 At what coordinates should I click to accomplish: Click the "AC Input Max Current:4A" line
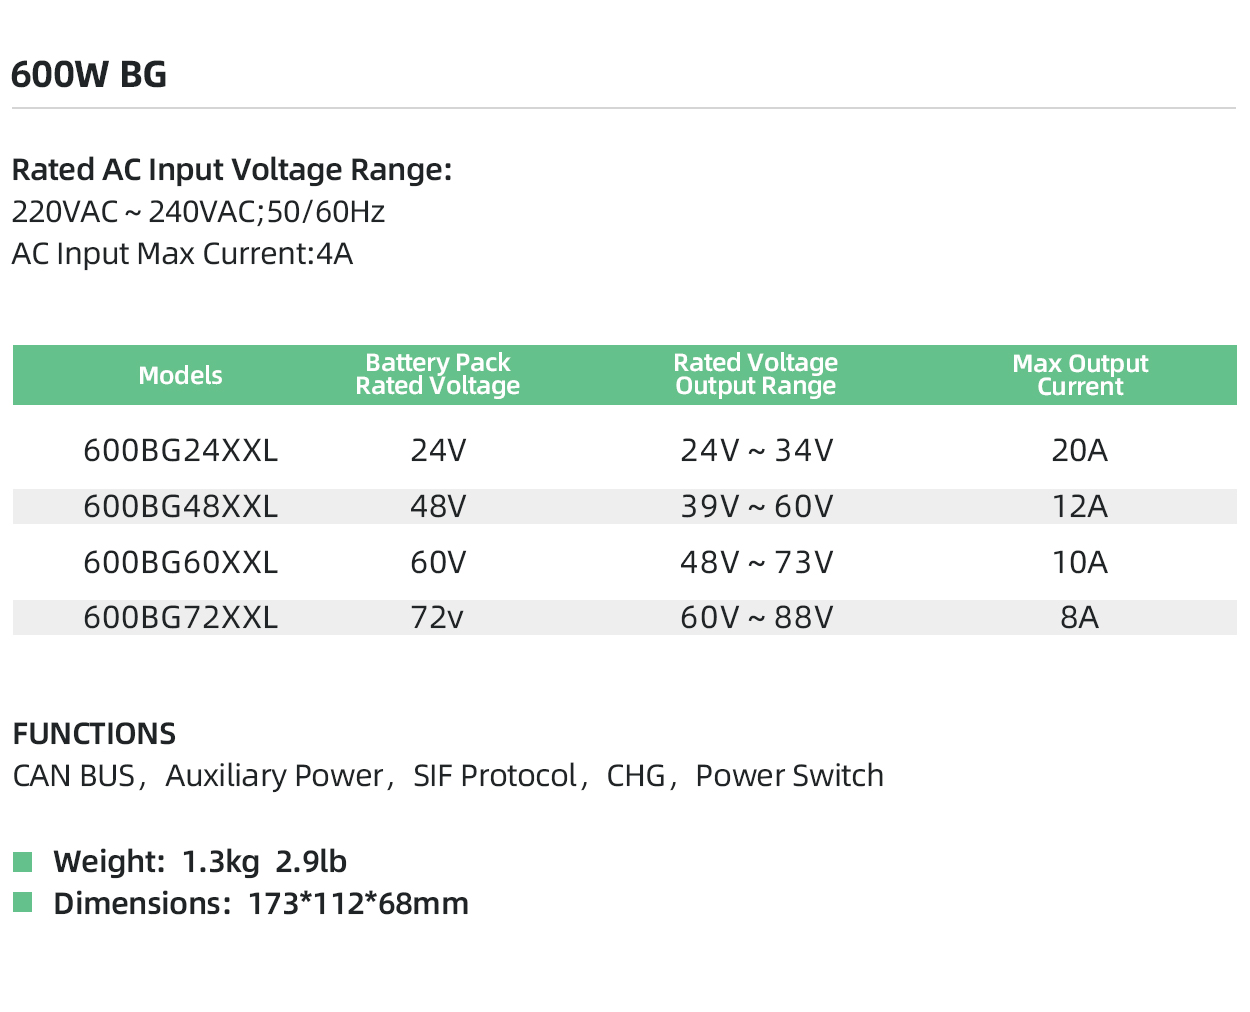(x=182, y=254)
